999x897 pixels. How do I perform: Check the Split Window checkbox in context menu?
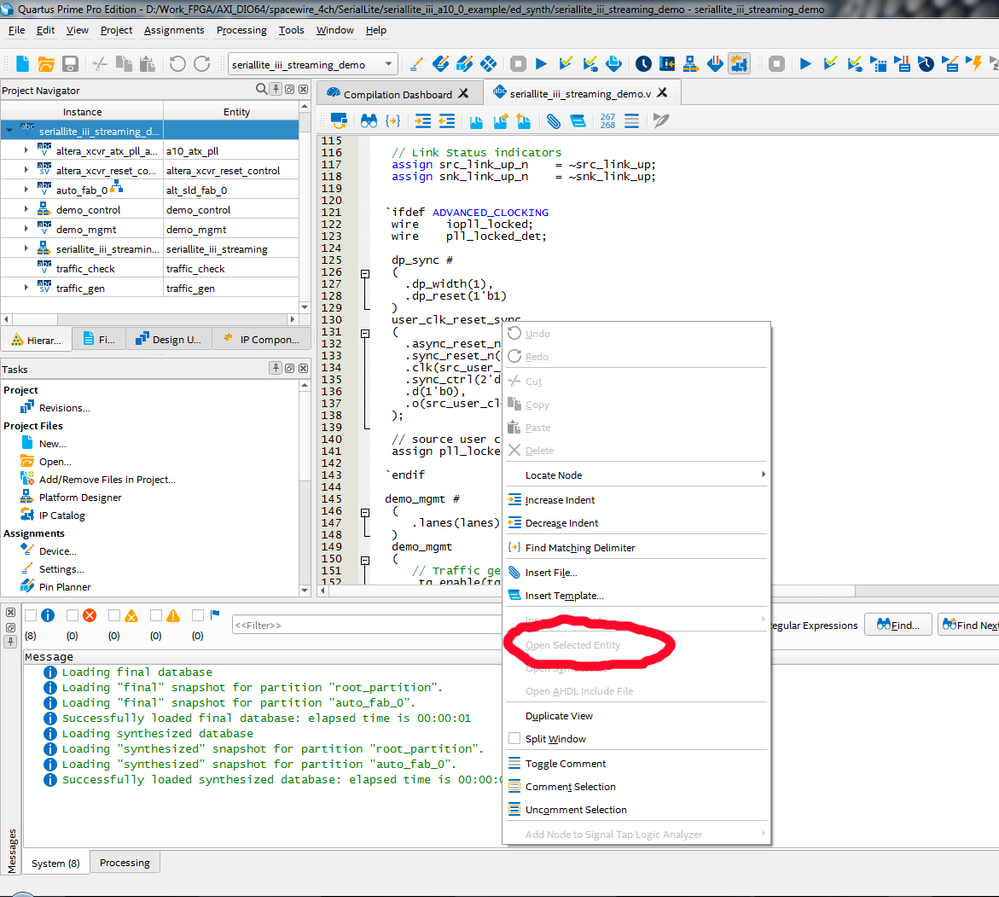(514, 739)
